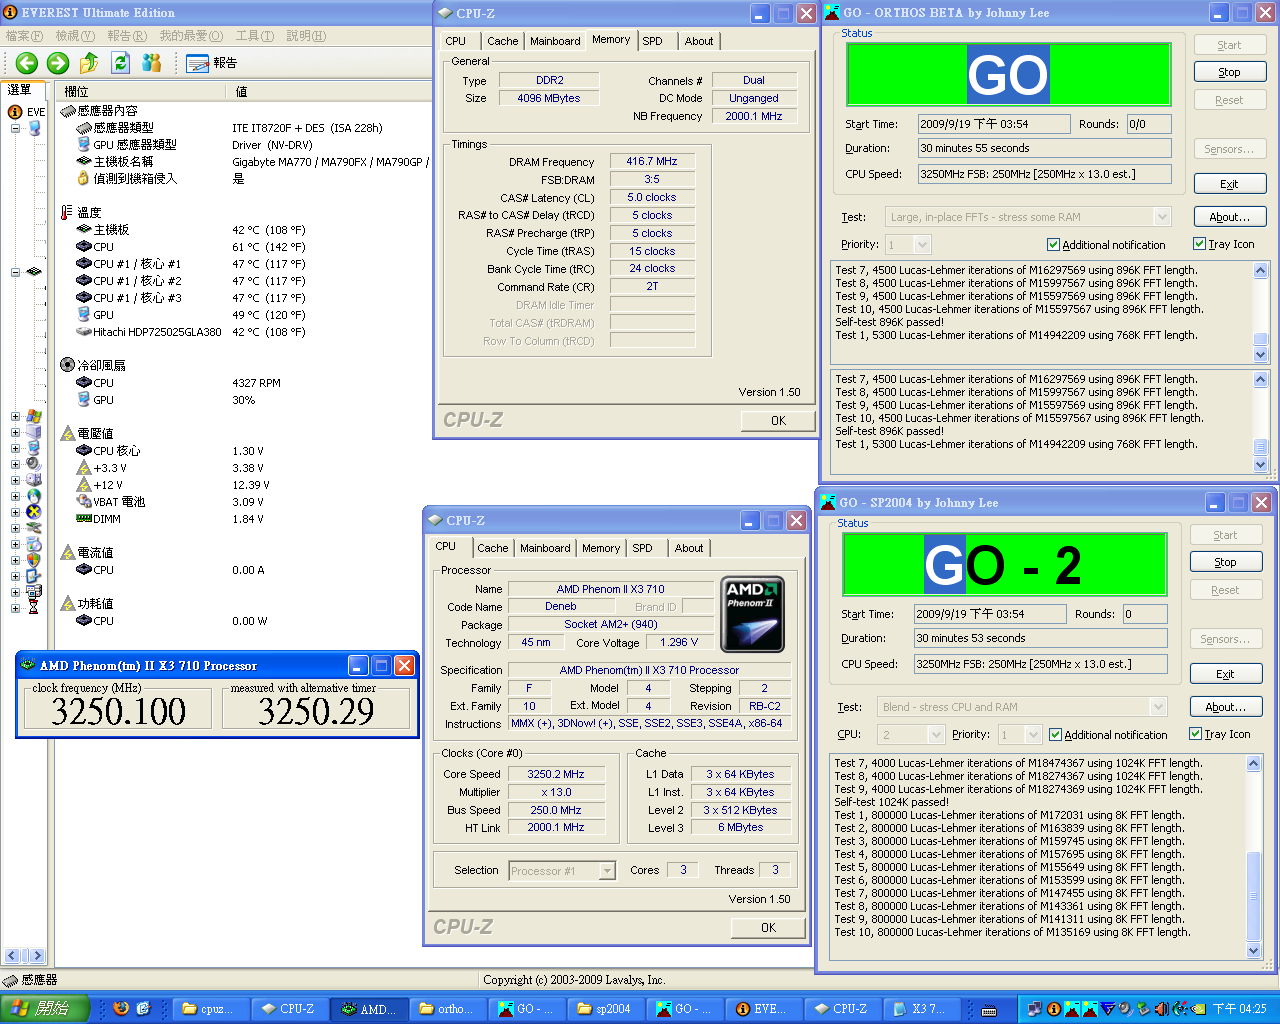
Task: Expand the first collapsed node under motherboard tree
Action: pyautogui.click(x=15, y=417)
